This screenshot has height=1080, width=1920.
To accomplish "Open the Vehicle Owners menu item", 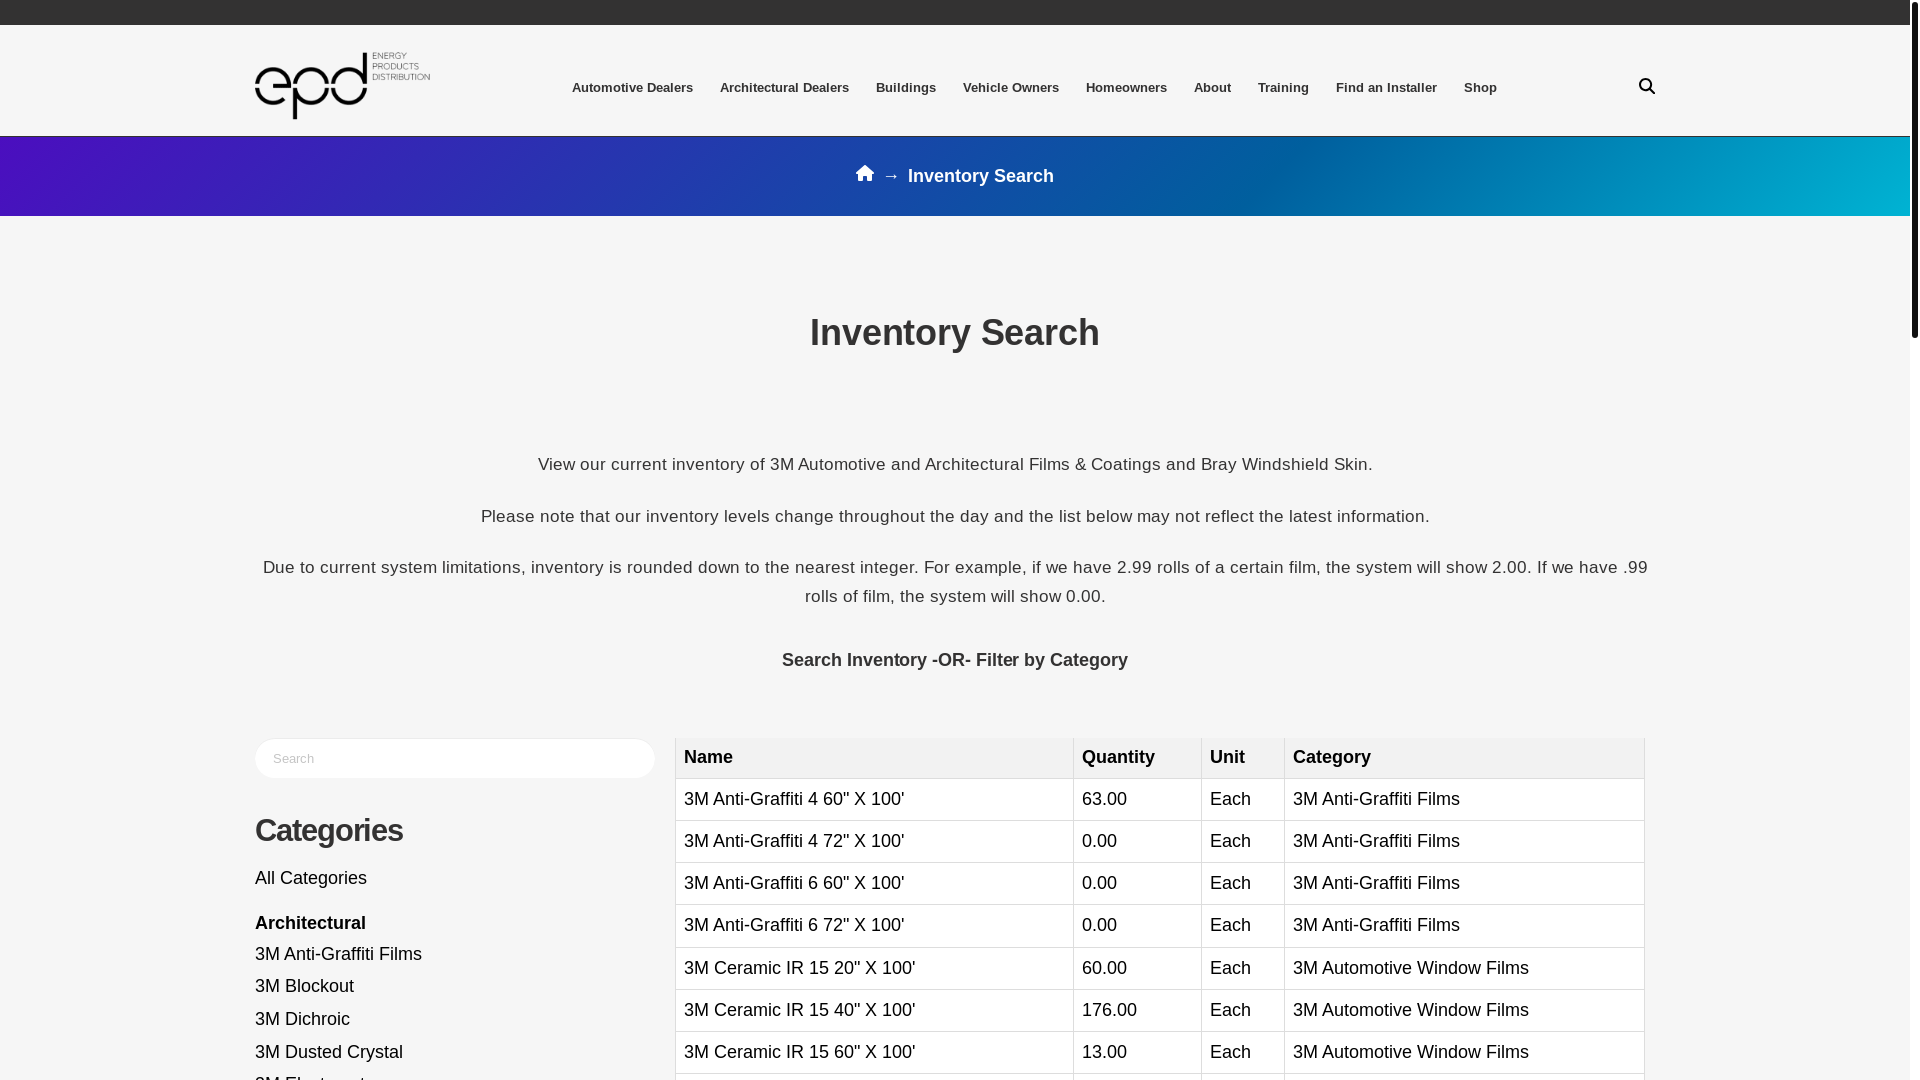I will tap(1011, 88).
